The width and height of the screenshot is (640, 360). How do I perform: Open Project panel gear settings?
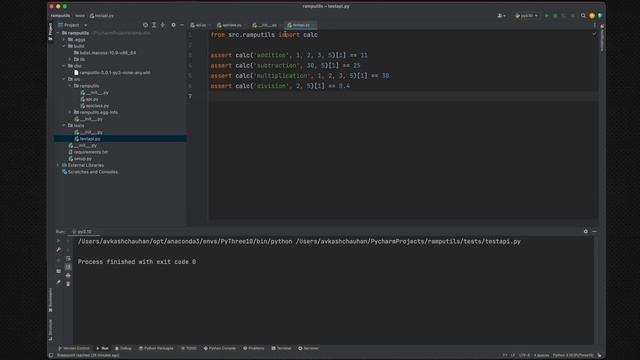[173, 25]
